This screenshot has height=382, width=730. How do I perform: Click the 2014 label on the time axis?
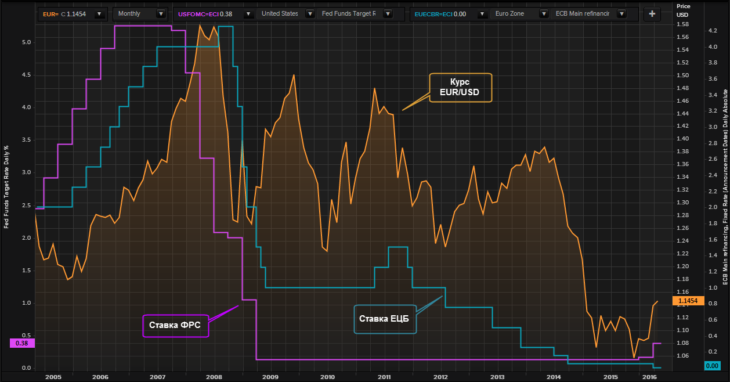point(554,377)
